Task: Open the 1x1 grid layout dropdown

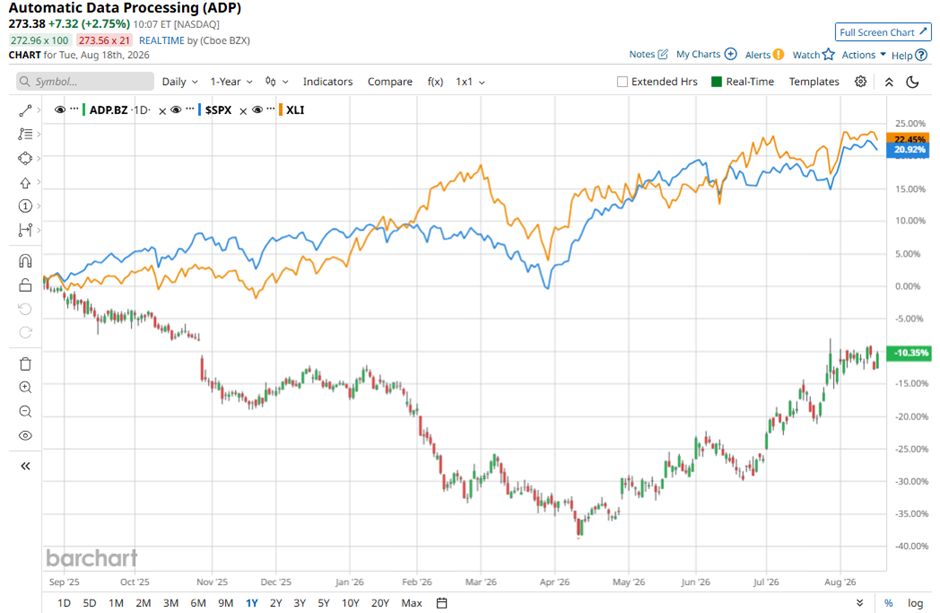Action: (x=470, y=81)
